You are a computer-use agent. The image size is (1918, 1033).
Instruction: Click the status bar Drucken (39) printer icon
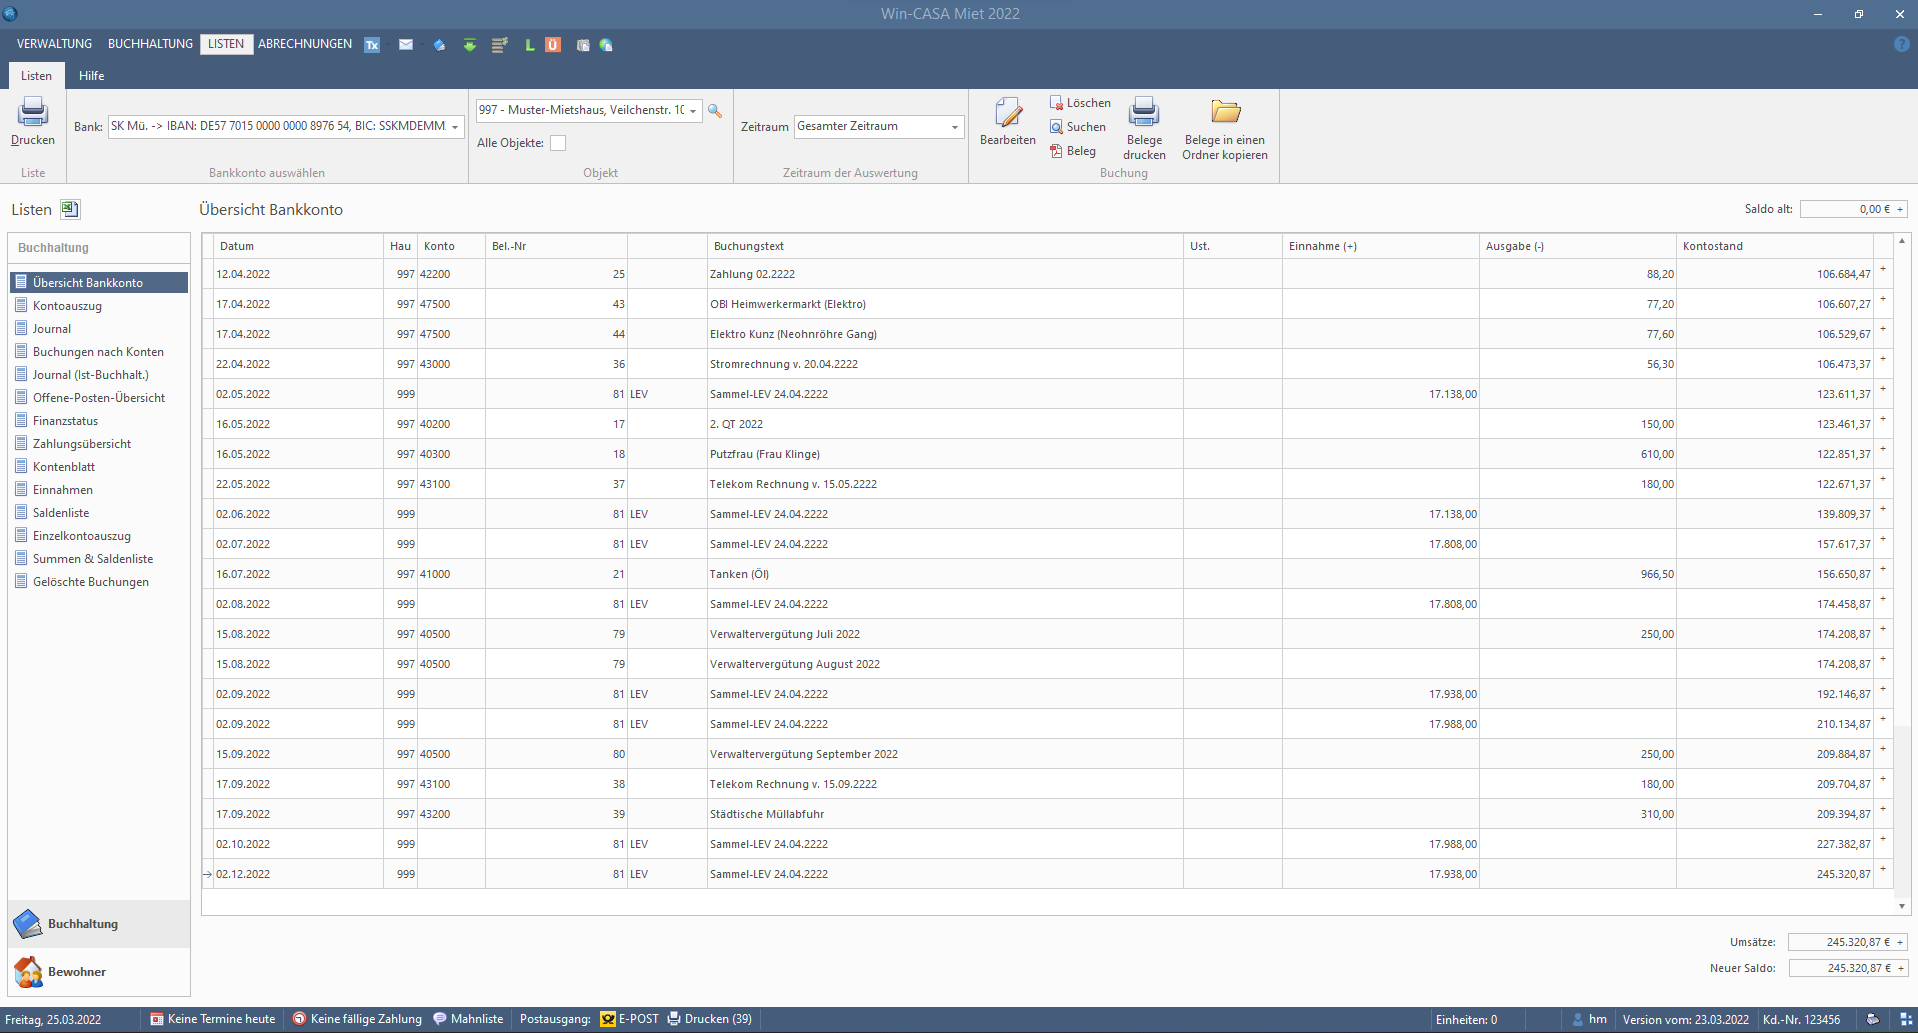(x=674, y=1019)
